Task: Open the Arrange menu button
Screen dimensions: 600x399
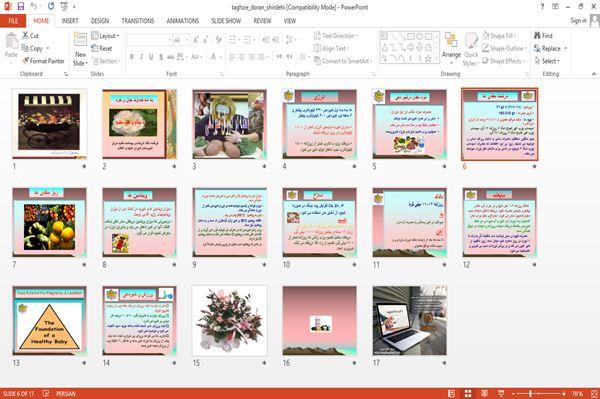Action: pyautogui.click(x=451, y=48)
